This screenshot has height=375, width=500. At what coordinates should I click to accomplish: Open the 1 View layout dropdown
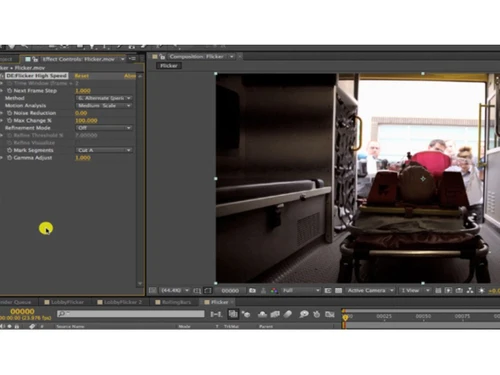click(415, 290)
